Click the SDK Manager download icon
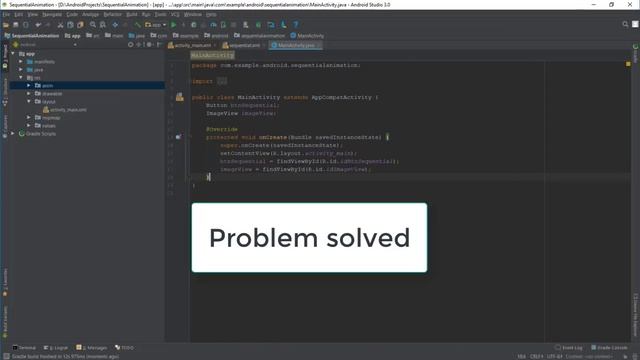This screenshot has width=640, height=360. pyautogui.click(x=284, y=25)
